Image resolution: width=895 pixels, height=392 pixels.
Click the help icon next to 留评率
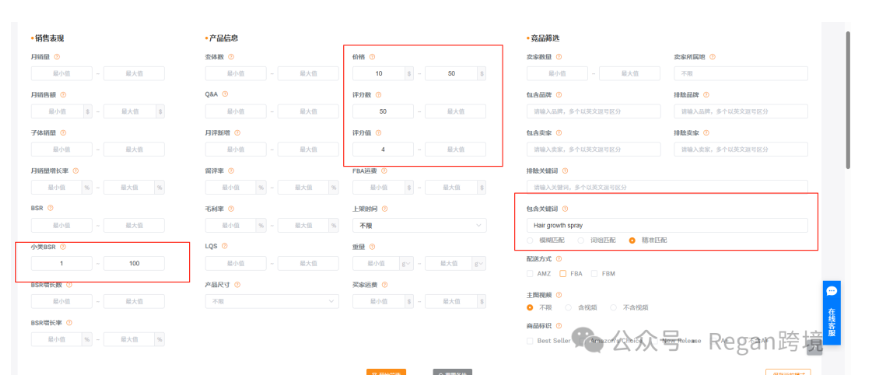231,171
